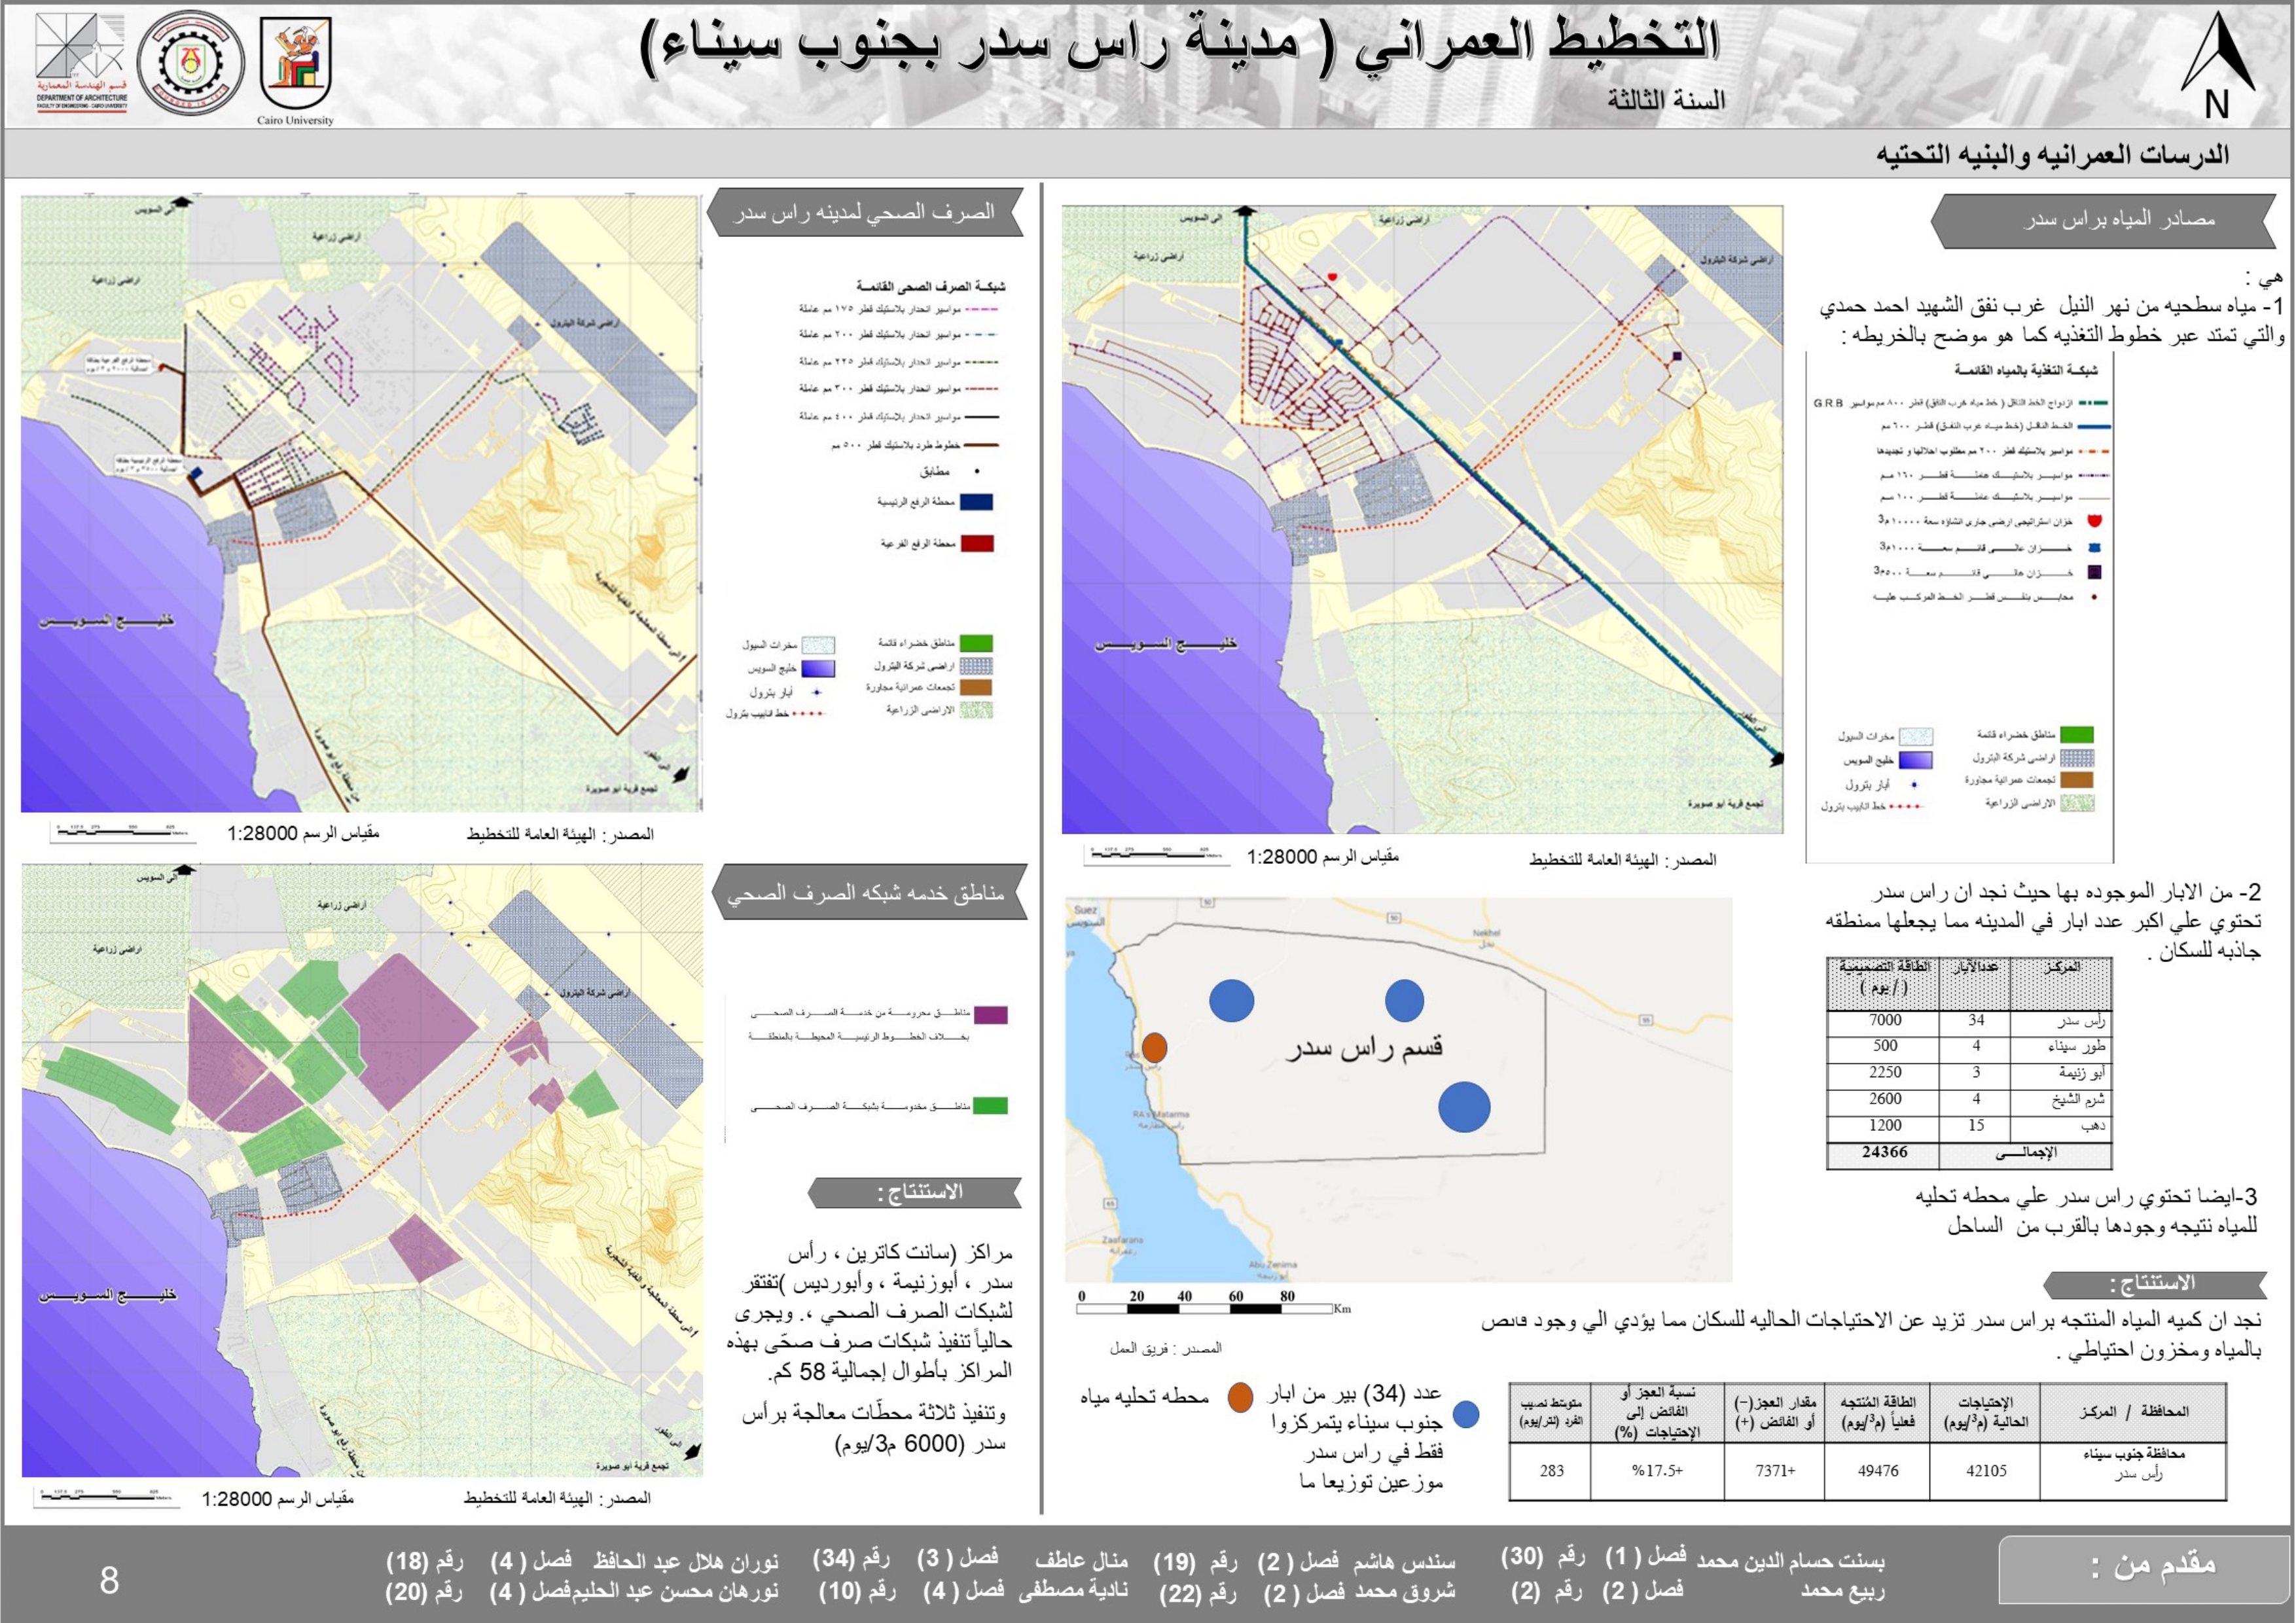Click the 'مقدم من' label in the footer
The height and width of the screenshot is (1623, 2296).
(x=2153, y=1567)
